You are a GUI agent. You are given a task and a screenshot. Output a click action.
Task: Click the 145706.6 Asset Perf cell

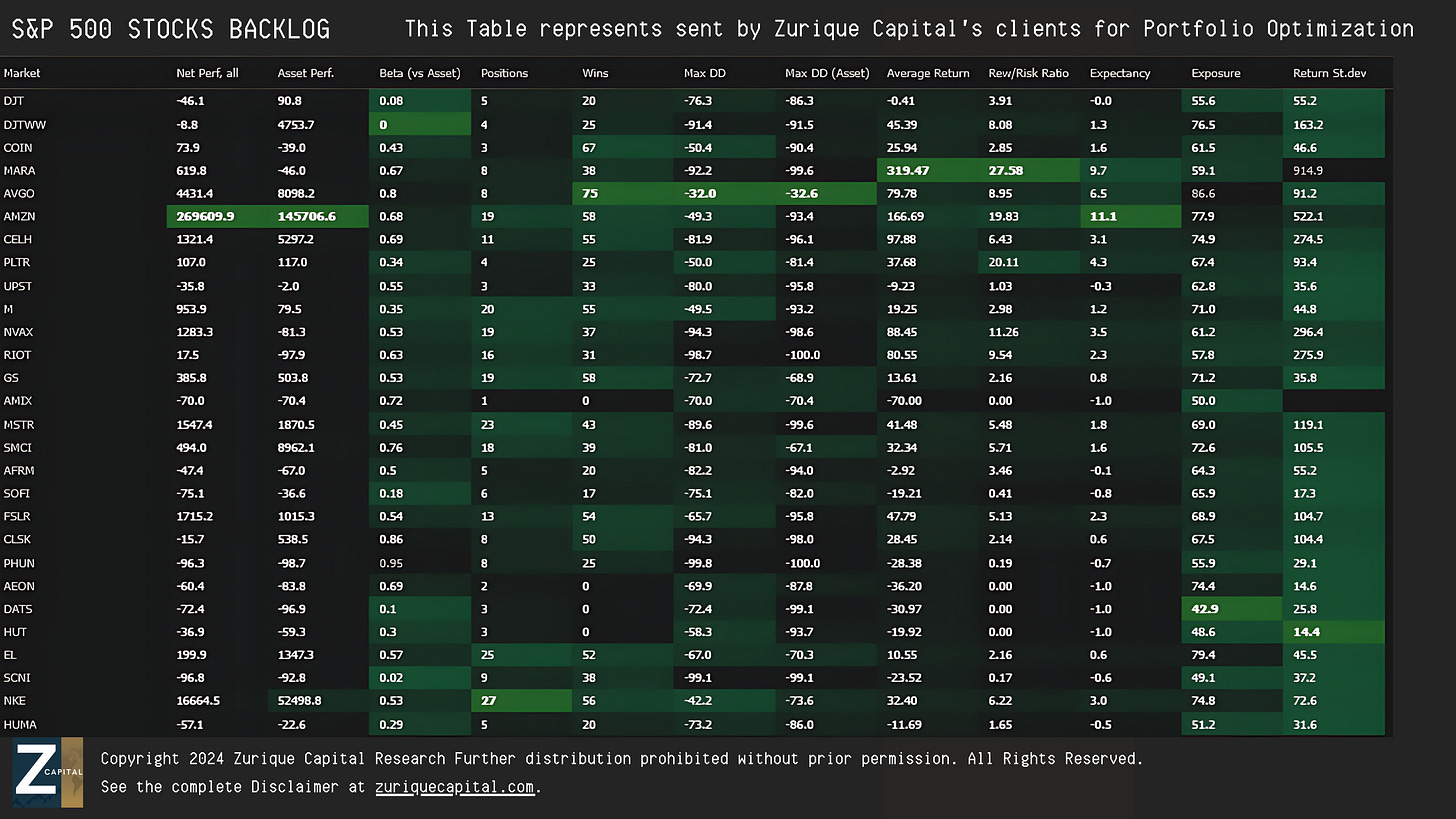click(319, 216)
